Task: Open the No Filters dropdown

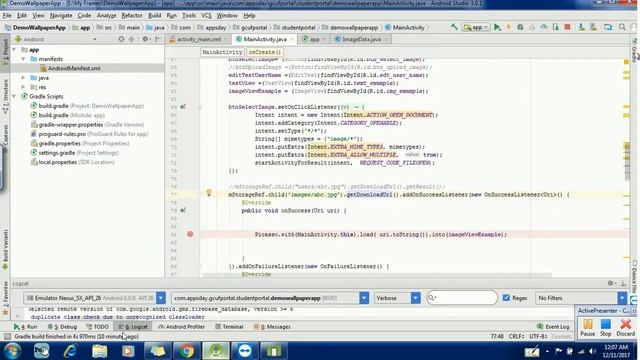Action: (580, 298)
